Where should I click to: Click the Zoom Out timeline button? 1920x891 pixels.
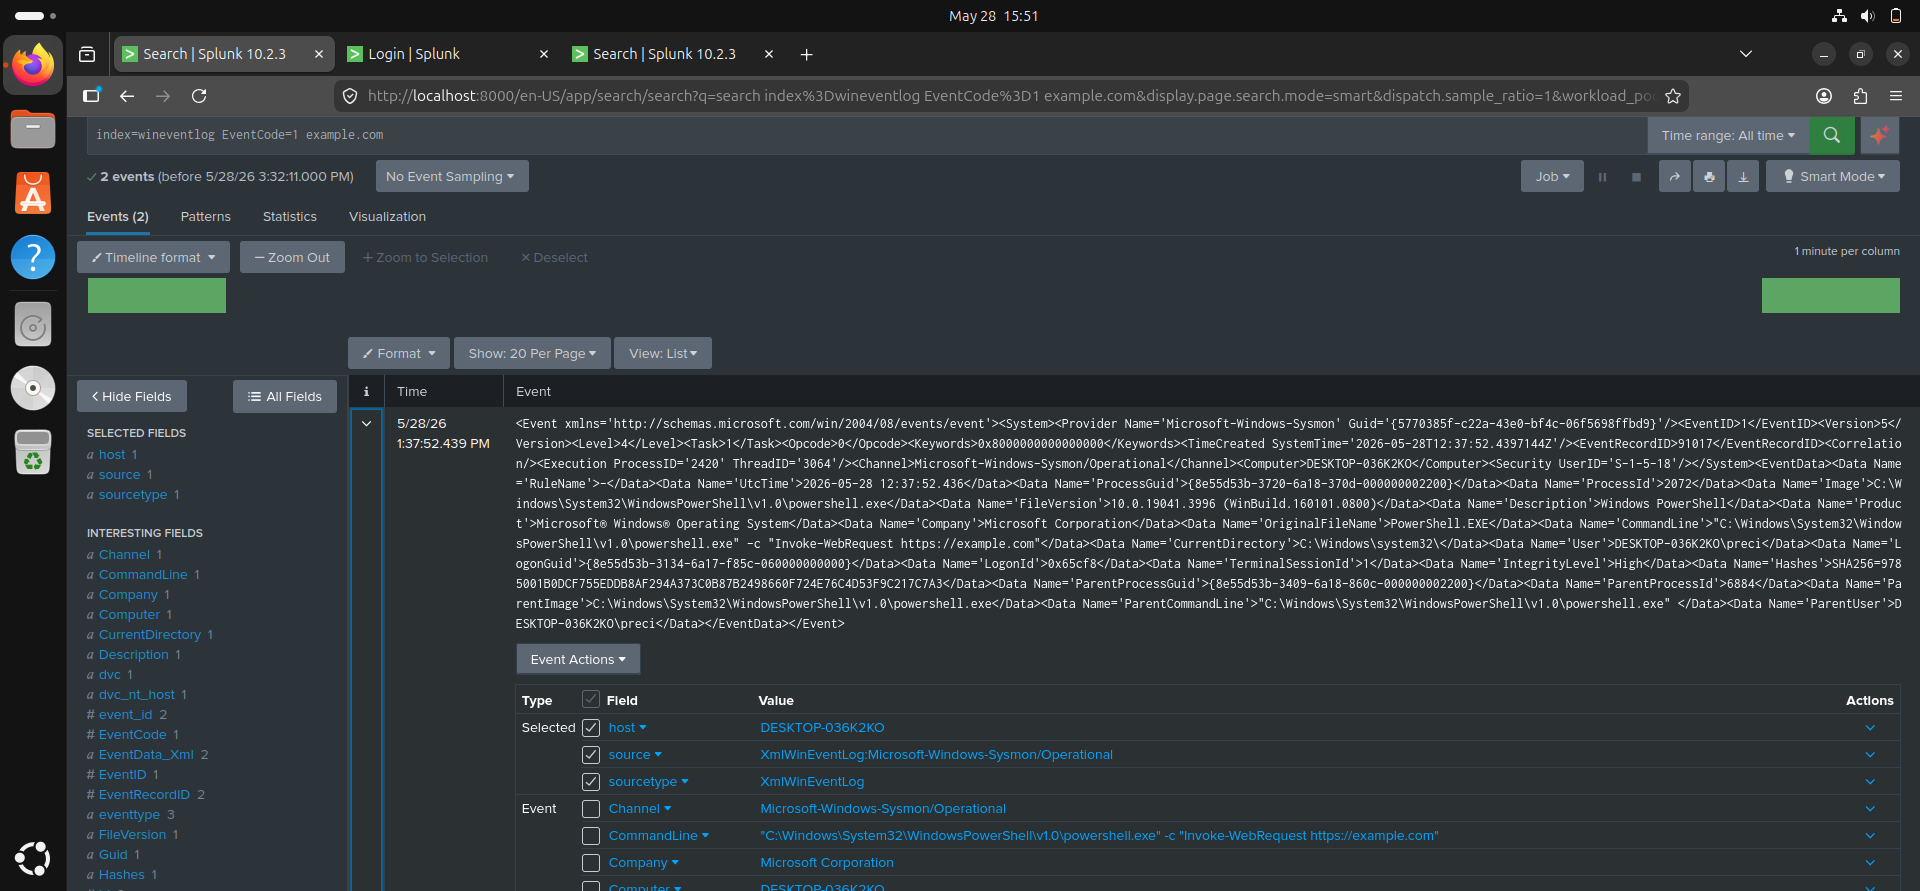click(x=292, y=257)
